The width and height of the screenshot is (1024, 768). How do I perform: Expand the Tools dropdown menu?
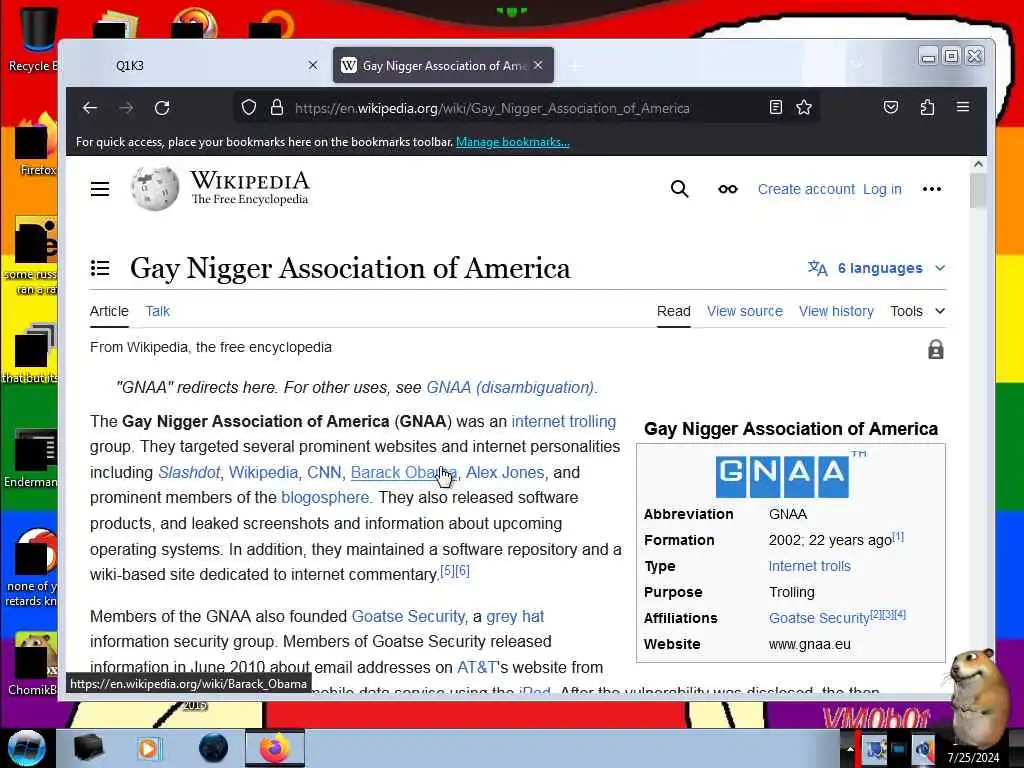tap(918, 312)
